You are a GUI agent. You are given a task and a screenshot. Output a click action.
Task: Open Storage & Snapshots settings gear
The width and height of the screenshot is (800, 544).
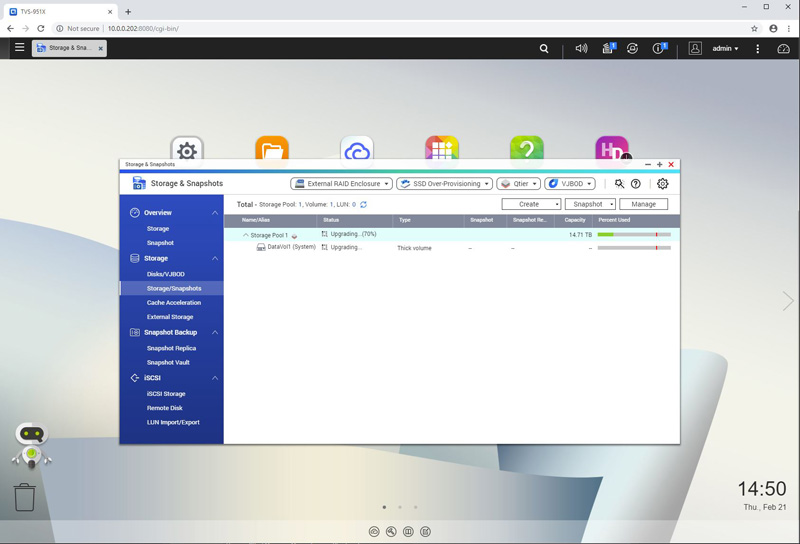662,184
